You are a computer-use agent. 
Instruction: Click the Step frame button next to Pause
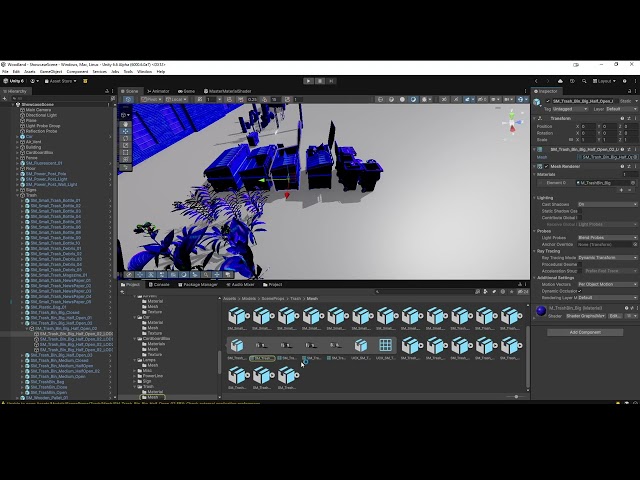click(x=331, y=81)
